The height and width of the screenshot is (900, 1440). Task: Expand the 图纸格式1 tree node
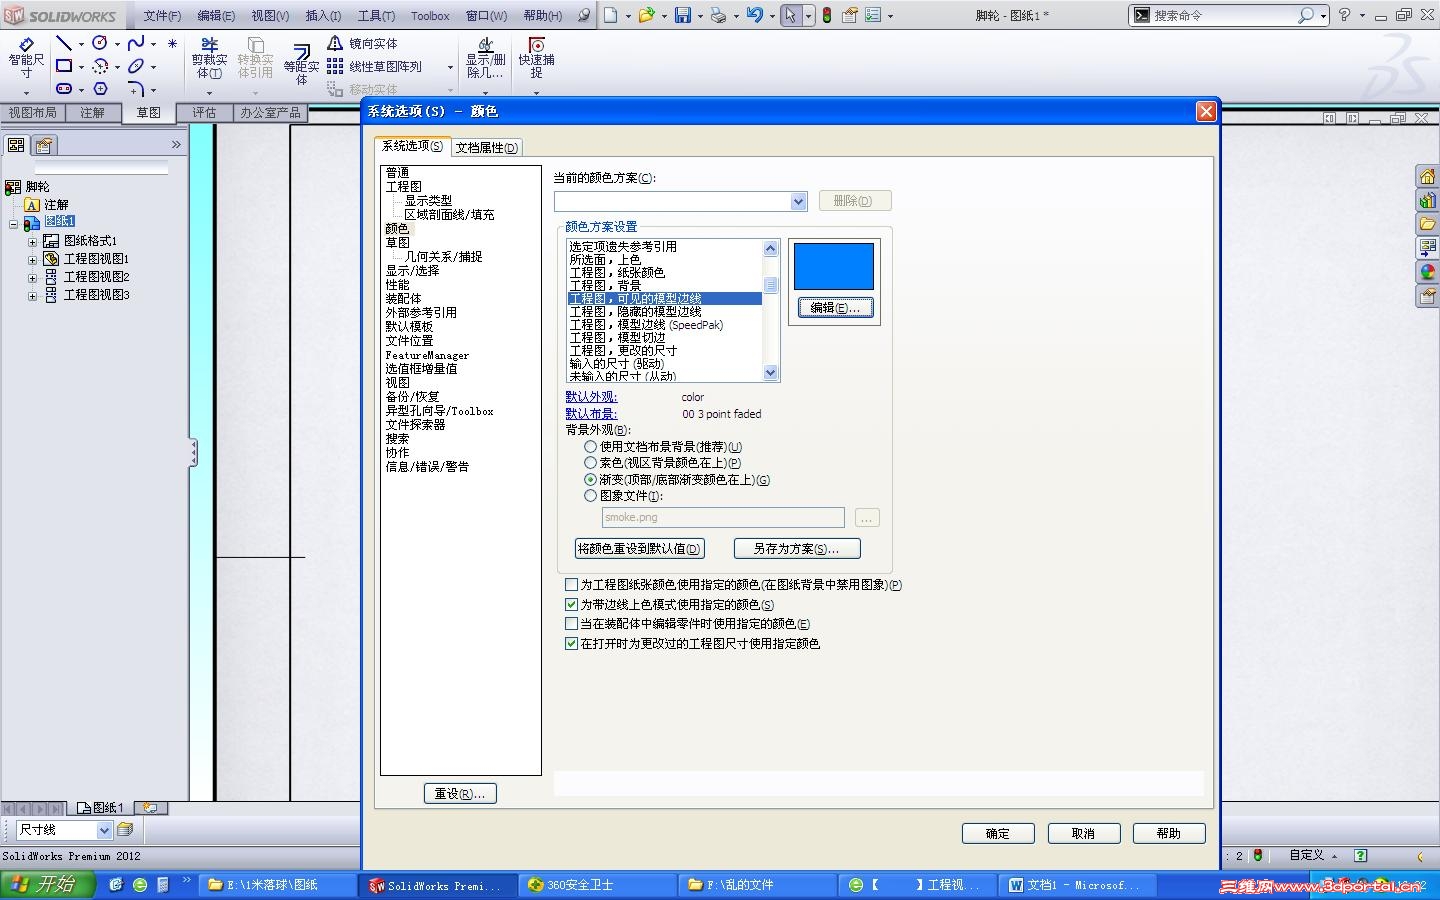coord(33,242)
